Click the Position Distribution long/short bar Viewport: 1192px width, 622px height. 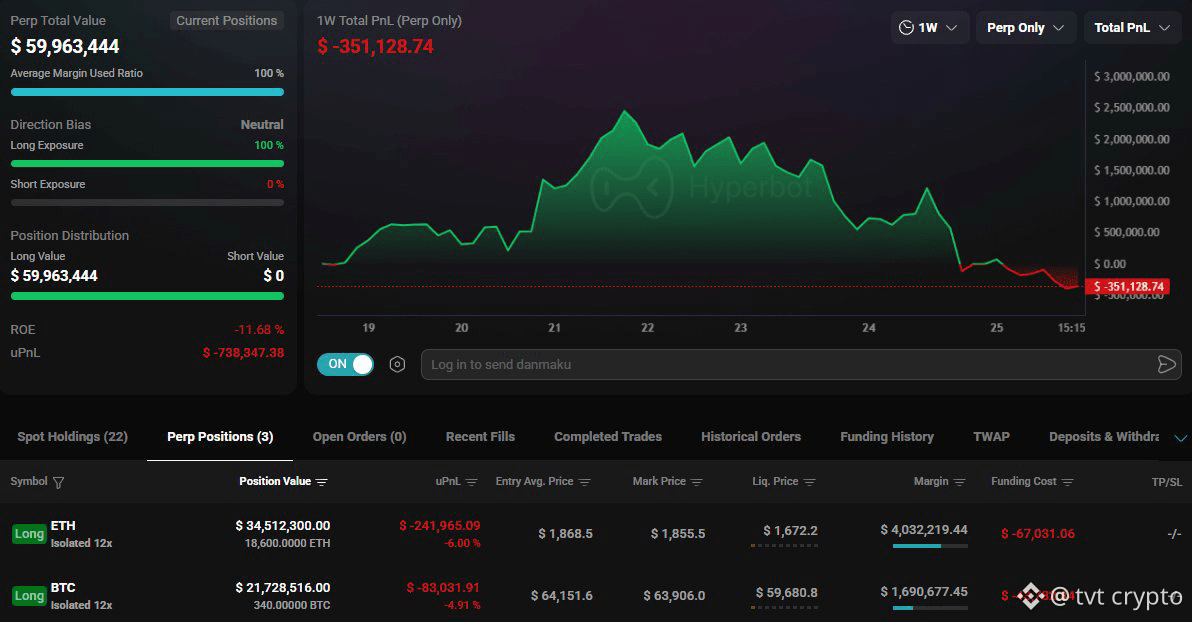click(147, 296)
